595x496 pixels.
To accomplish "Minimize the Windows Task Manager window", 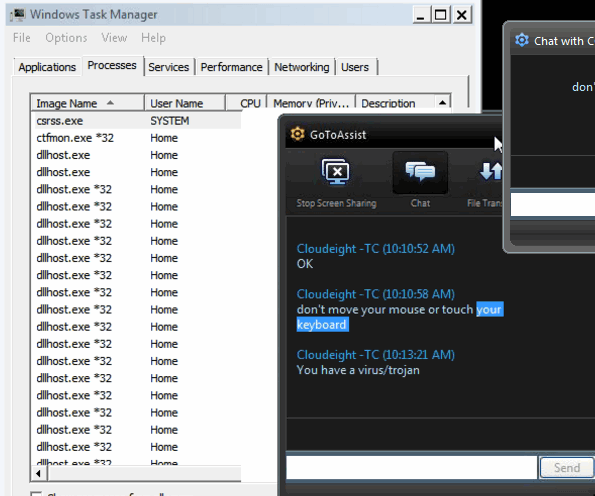I will 421,15.
